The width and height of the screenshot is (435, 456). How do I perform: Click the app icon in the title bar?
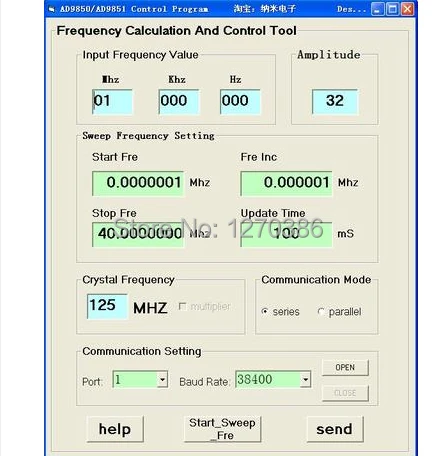52,9
